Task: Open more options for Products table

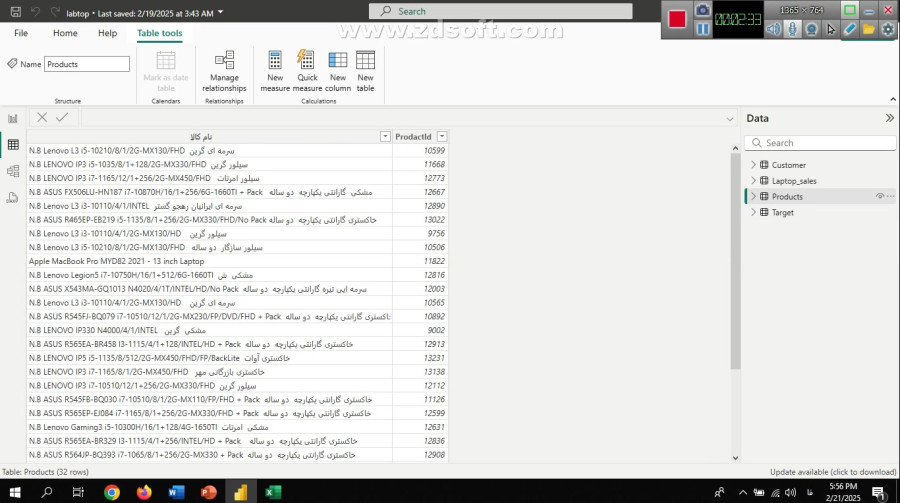Action: pyautogui.click(x=890, y=196)
